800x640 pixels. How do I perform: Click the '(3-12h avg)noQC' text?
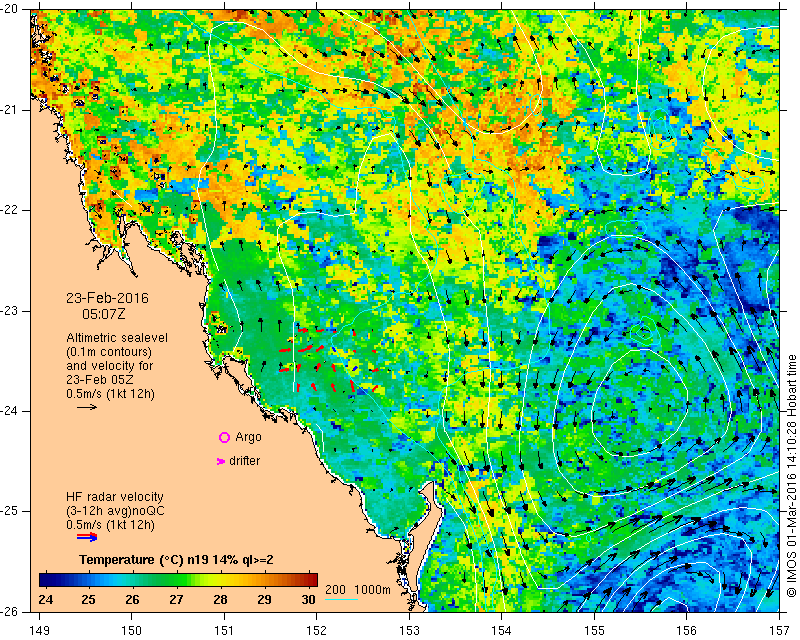[115, 511]
